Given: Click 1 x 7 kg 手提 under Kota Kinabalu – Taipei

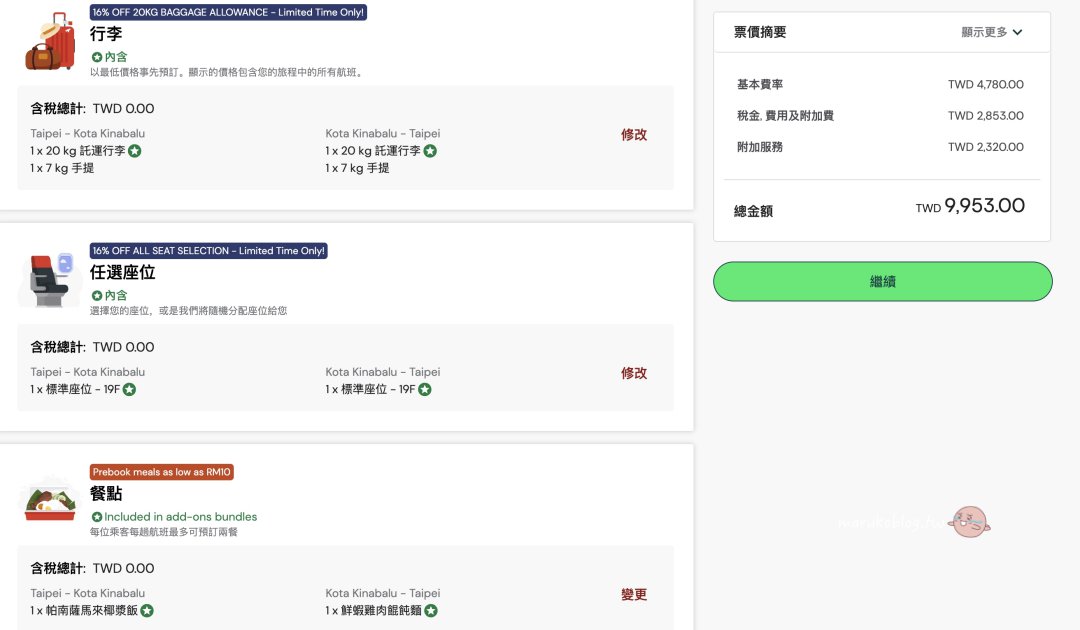Looking at the screenshot, I should click(357, 168).
